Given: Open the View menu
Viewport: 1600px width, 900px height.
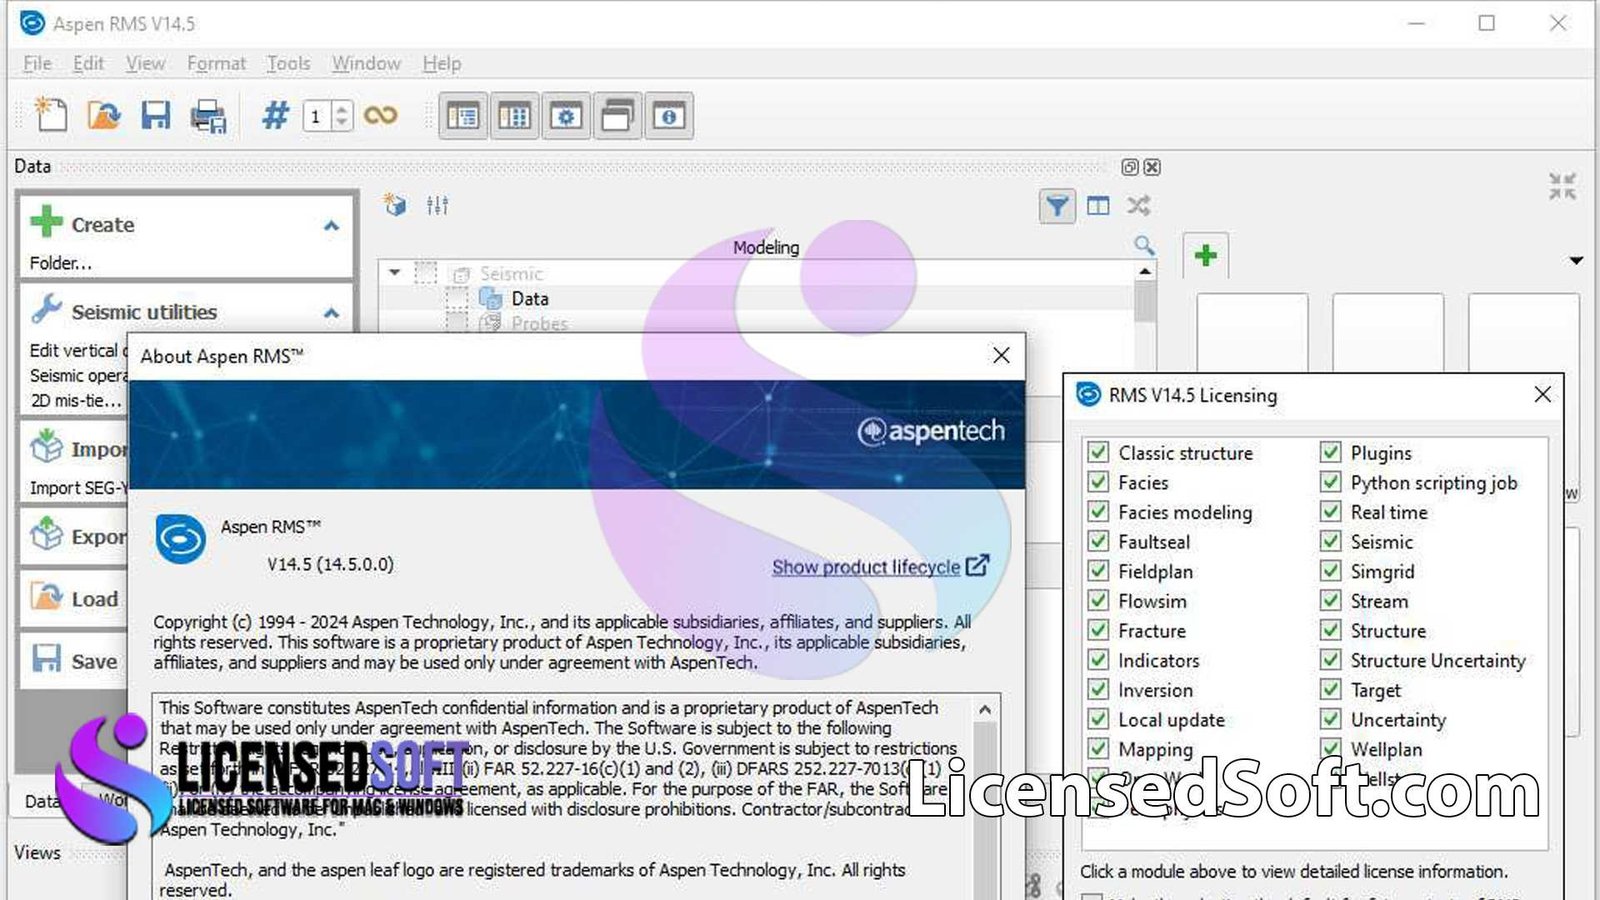Looking at the screenshot, I should tap(145, 63).
